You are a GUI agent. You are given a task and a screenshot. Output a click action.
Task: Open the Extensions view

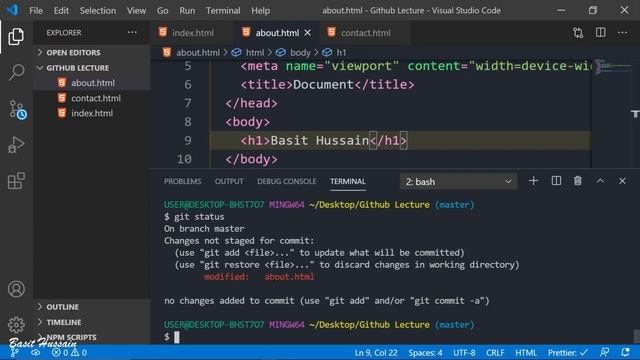click(x=16, y=181)
